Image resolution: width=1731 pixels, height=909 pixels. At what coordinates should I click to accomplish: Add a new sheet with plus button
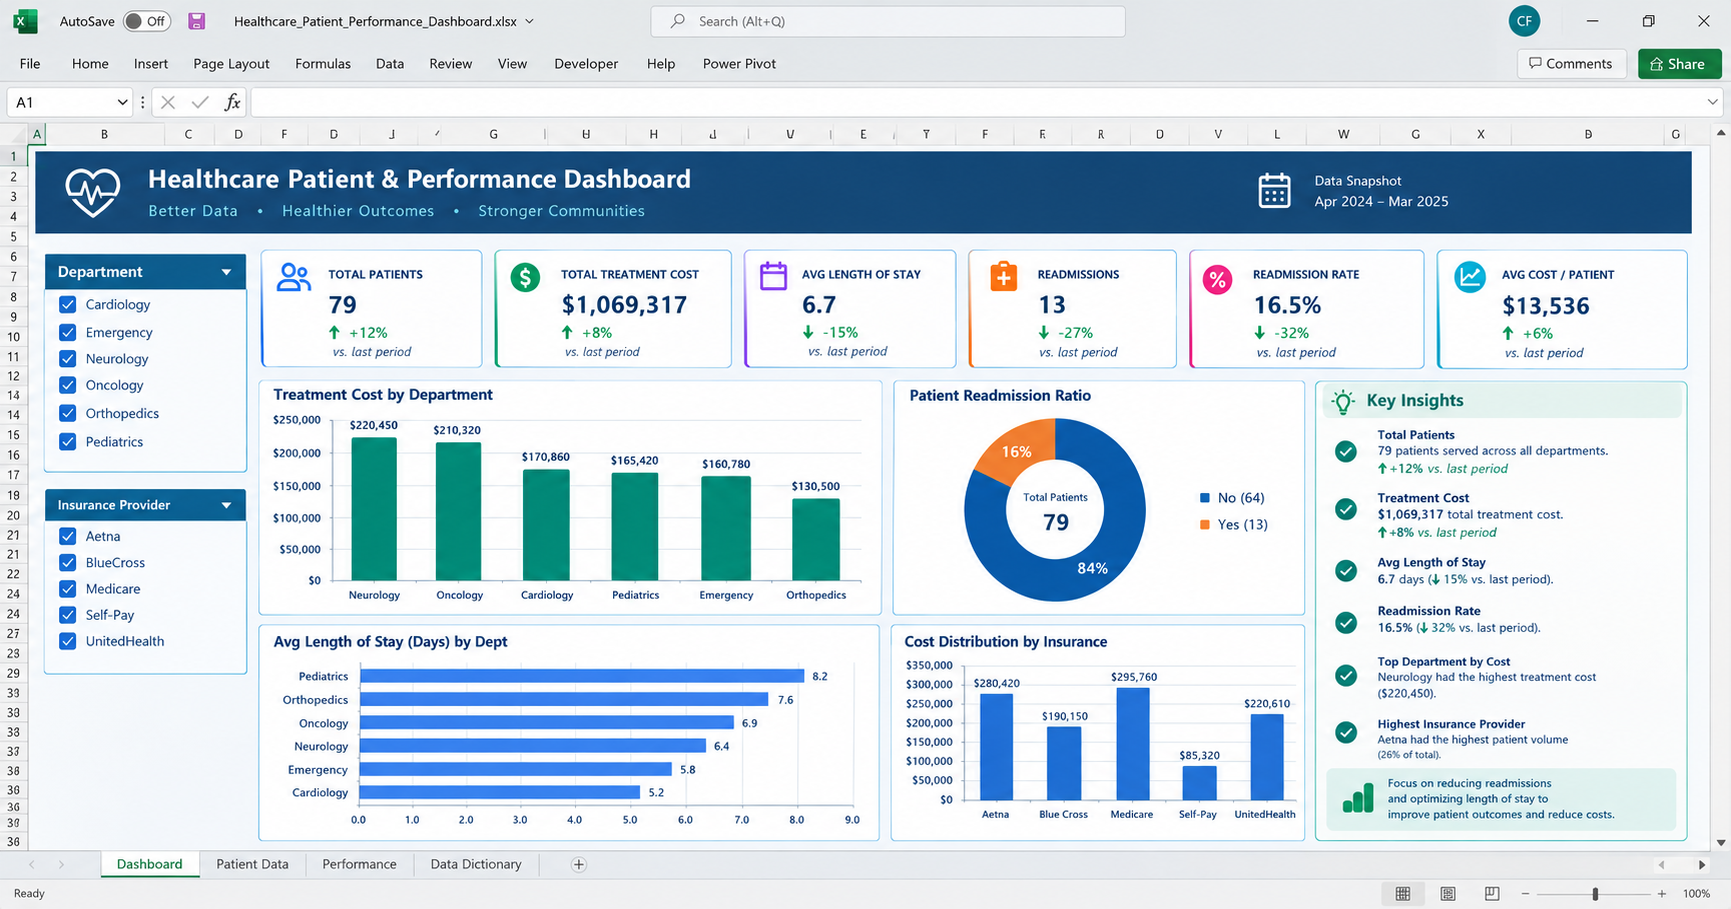pyautogui.click(x=578, y=864)
